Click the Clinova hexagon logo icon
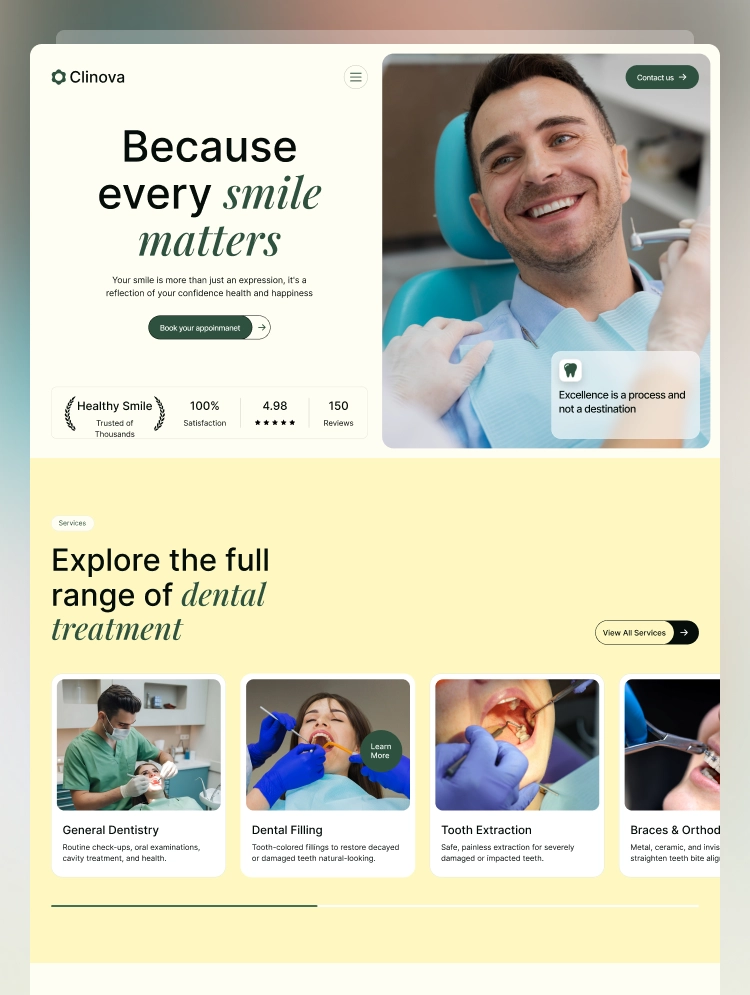The width and height of the screenshot is (750, 995). pyautogui.click(x=58, y=77)
